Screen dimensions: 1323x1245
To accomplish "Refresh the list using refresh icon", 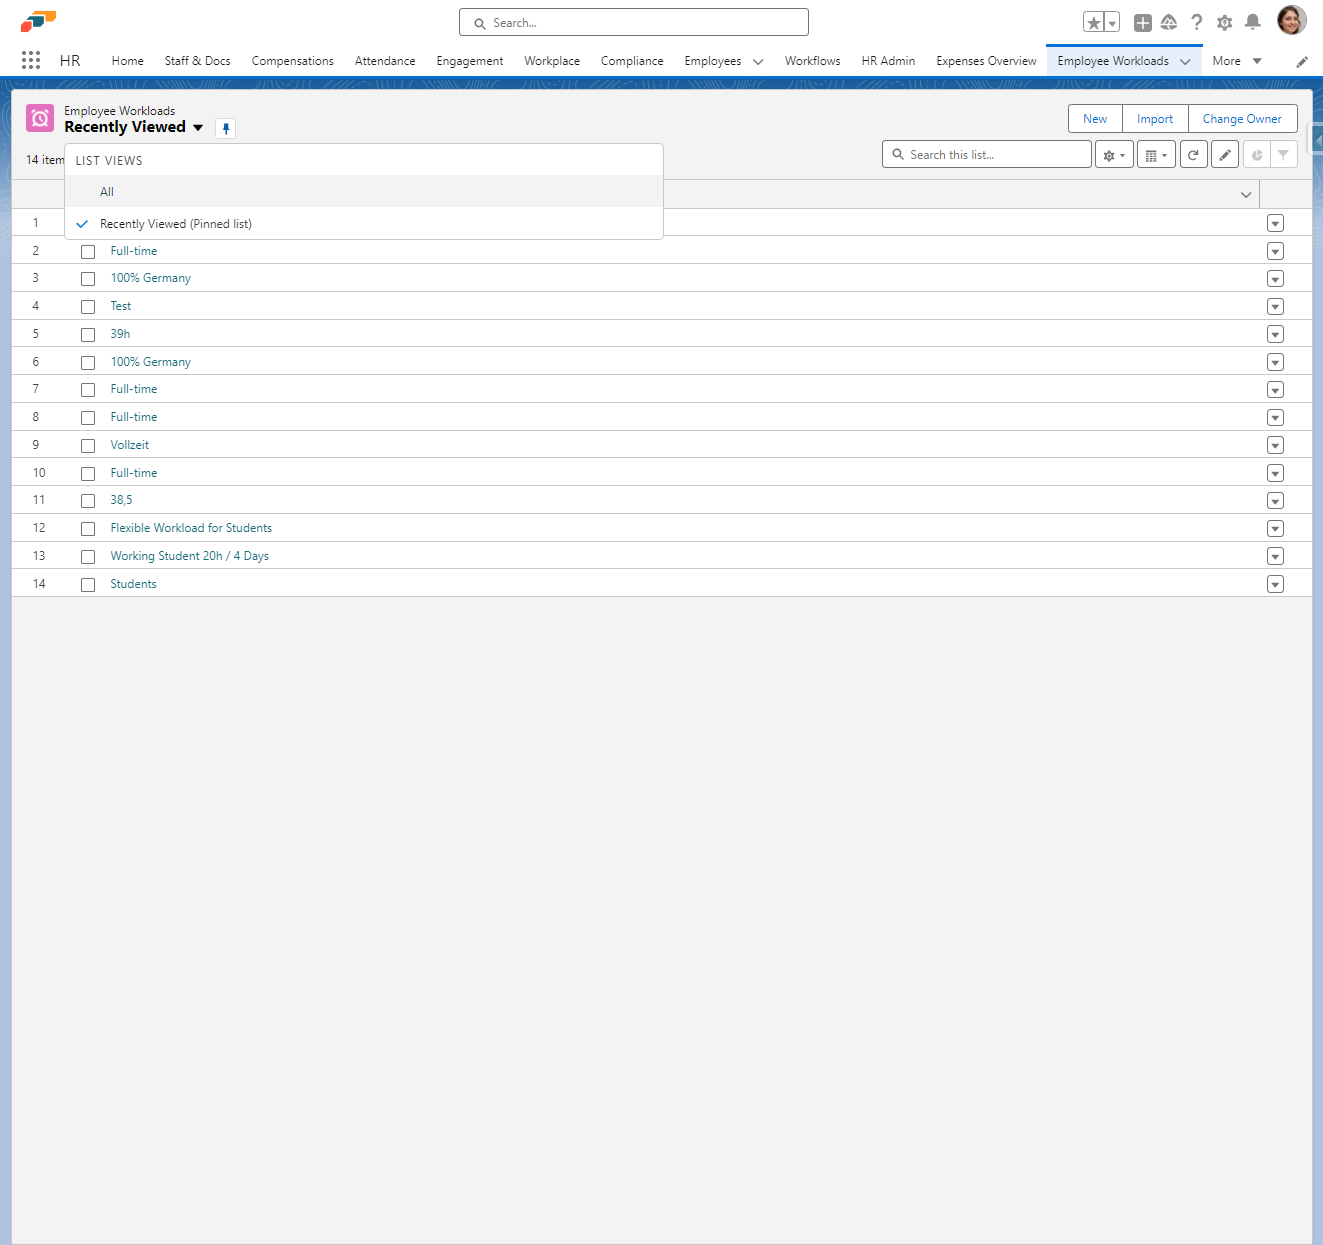I will coord(1193,155).
